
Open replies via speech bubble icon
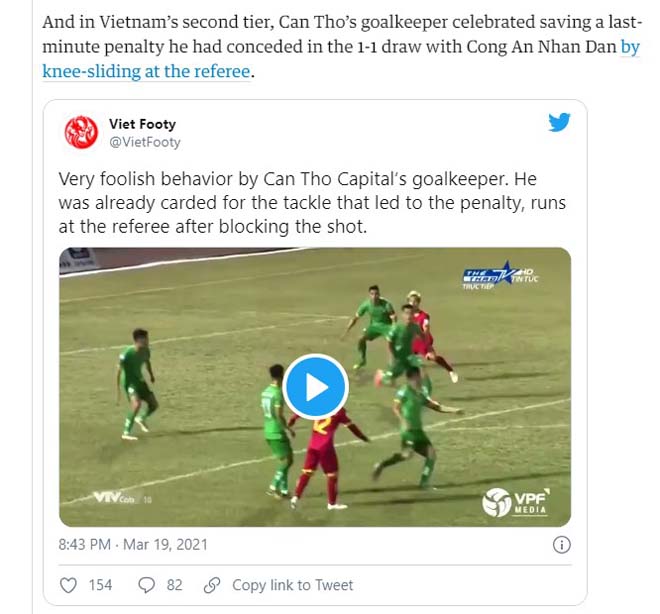[146, 585]
